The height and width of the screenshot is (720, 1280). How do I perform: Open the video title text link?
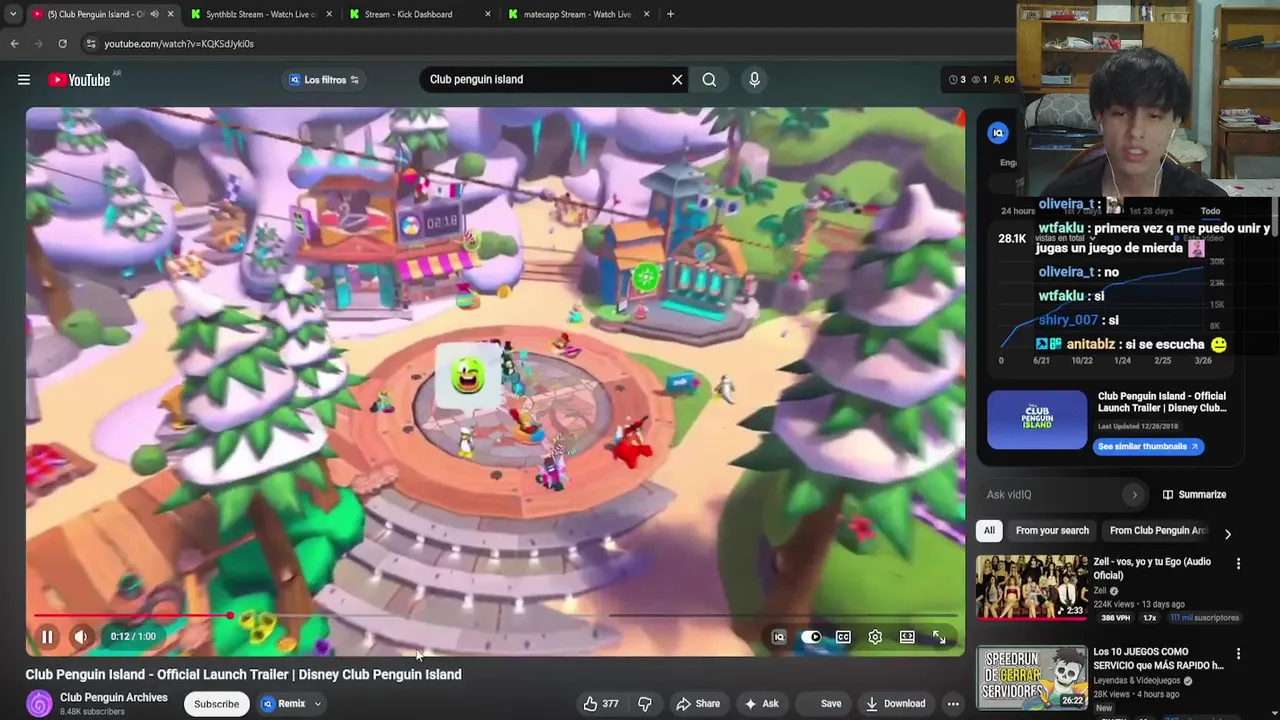coord(243,674)
